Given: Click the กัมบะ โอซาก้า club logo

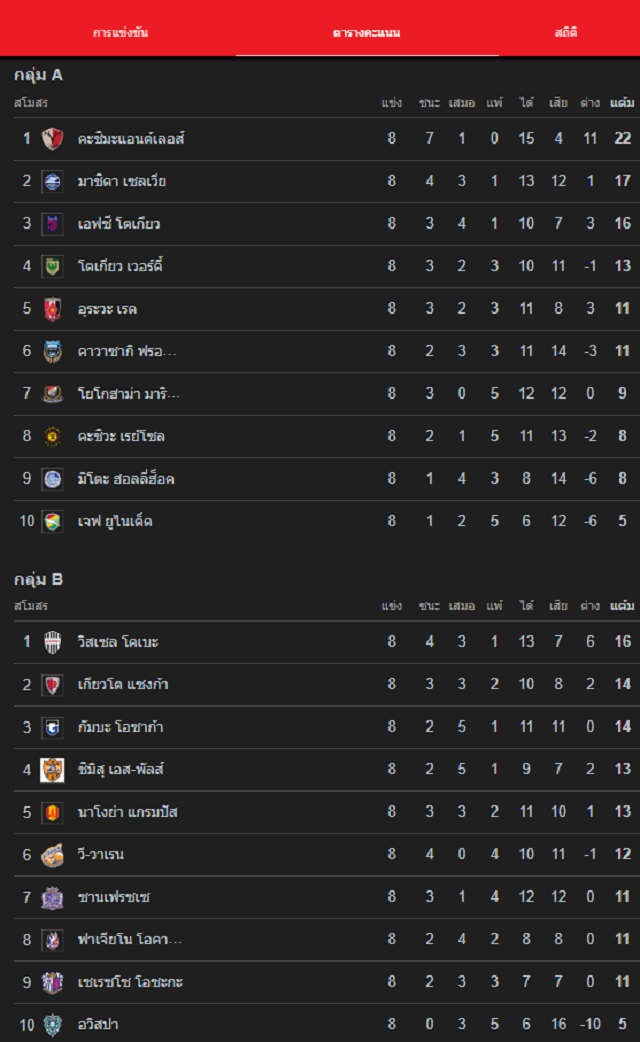Looking at the screenshot, I should [x=53, y=727].
